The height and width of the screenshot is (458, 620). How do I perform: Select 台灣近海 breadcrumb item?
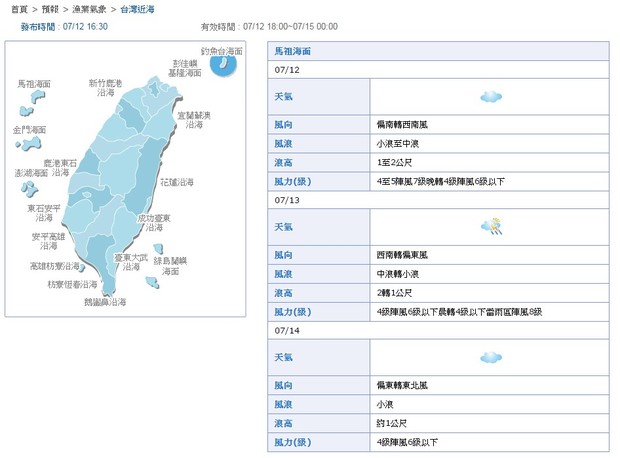click(136, 8)
